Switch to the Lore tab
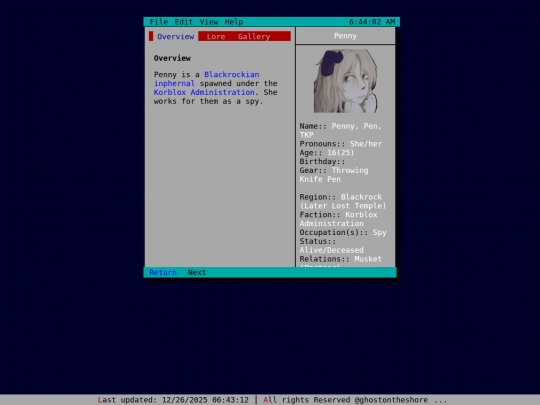The width and height of the screenshot is (540, 405). (216, 37)
